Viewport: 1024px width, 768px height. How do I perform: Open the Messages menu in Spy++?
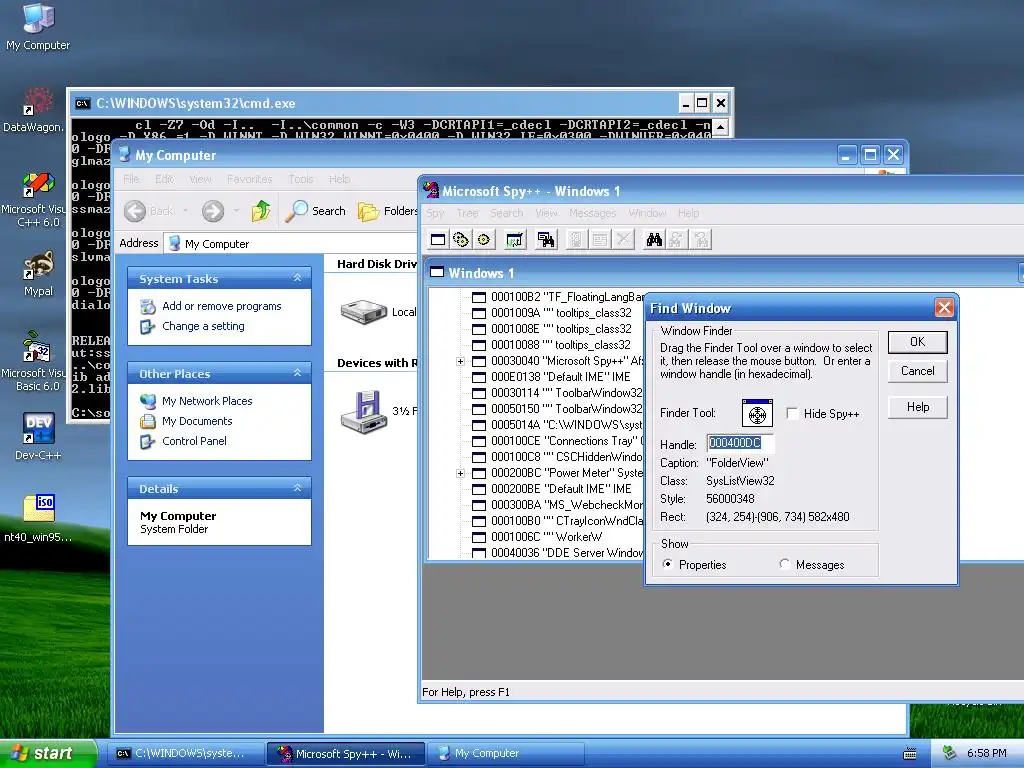[x=592, y=213]
